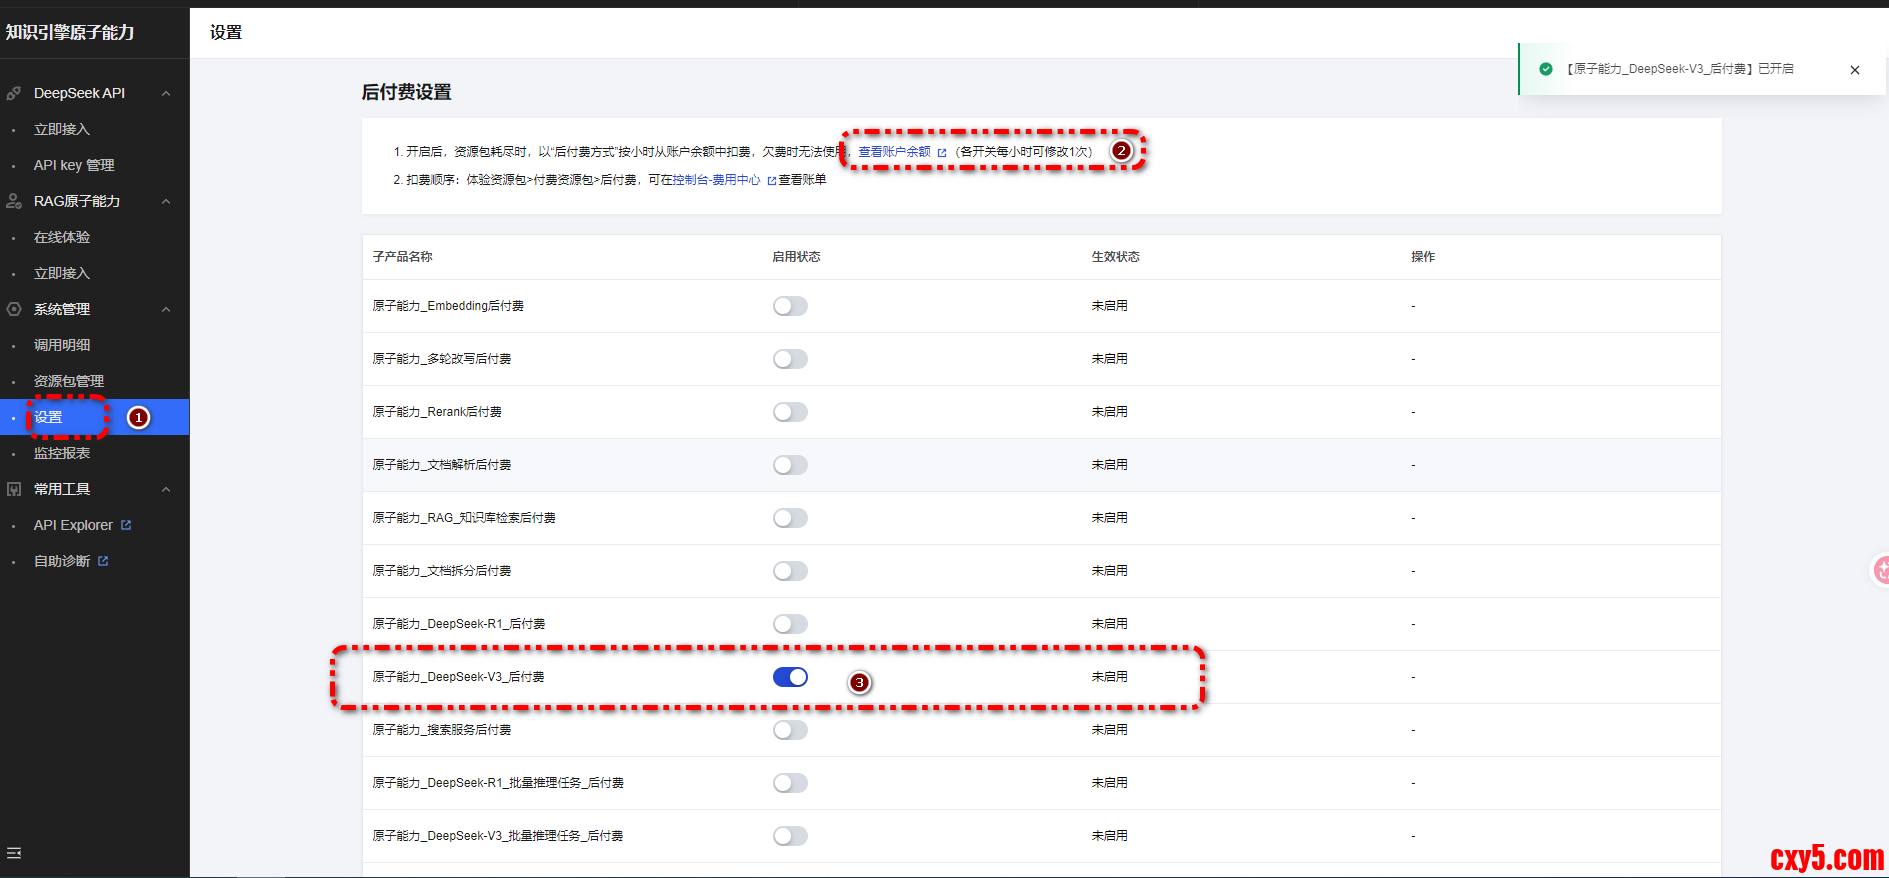Screen dimensions: 1889x878
Task: Click the 系统管理 gear icon
Action: pos(14,309)
